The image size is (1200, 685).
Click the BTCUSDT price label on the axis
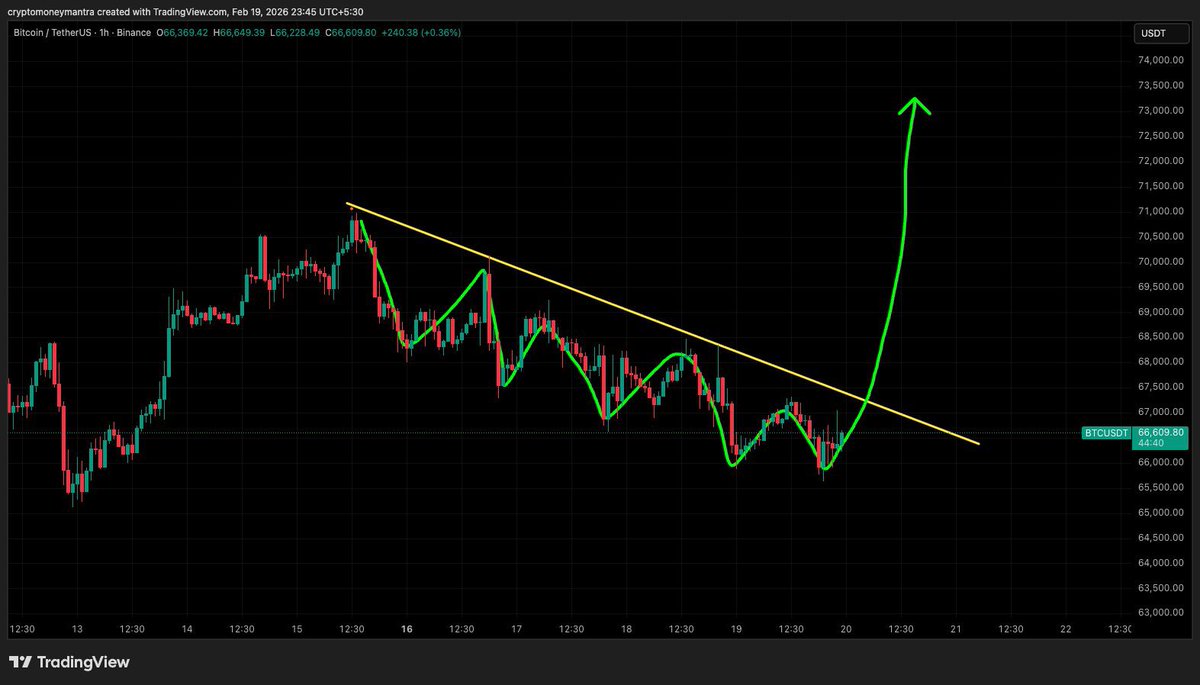click(1105, 433)
